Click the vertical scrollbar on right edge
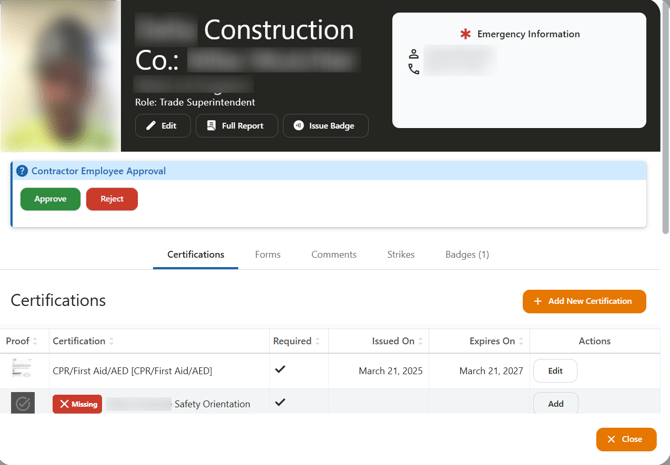Image resolution: width=670 pixels, height=465 pixels. 665,120
